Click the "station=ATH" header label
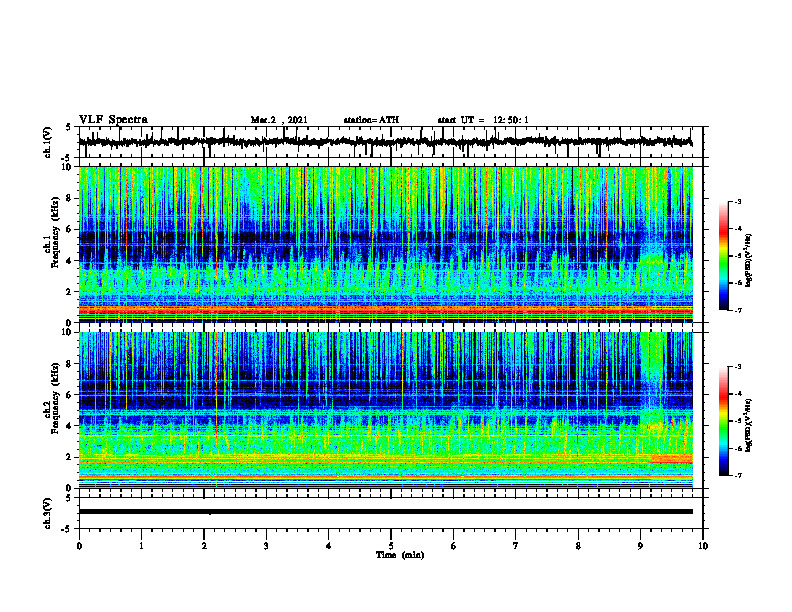Viewport: 792px width, 612px height. tap(371, 120)
